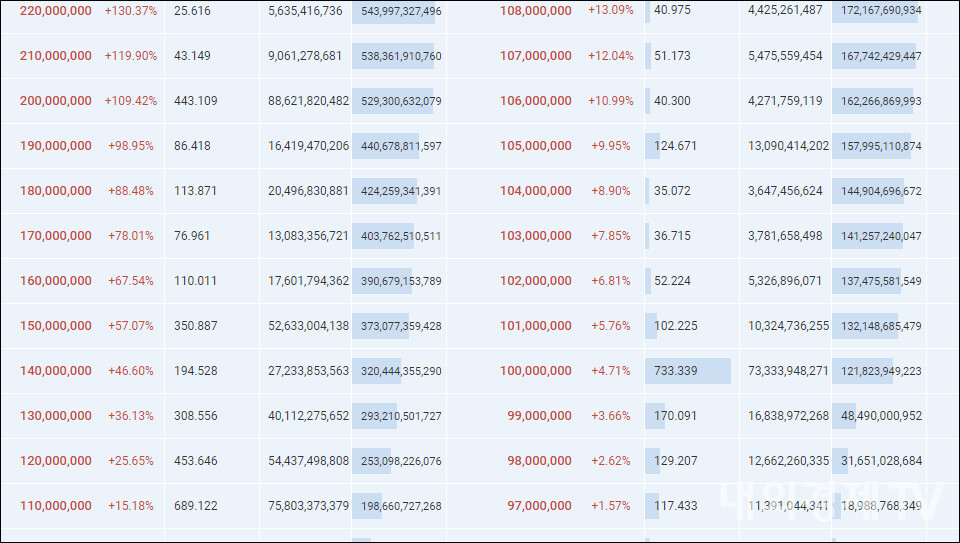Click the 108,000,000 price cell
The image size is (960, 543).
pyautogui.click(x=536, y=11)
